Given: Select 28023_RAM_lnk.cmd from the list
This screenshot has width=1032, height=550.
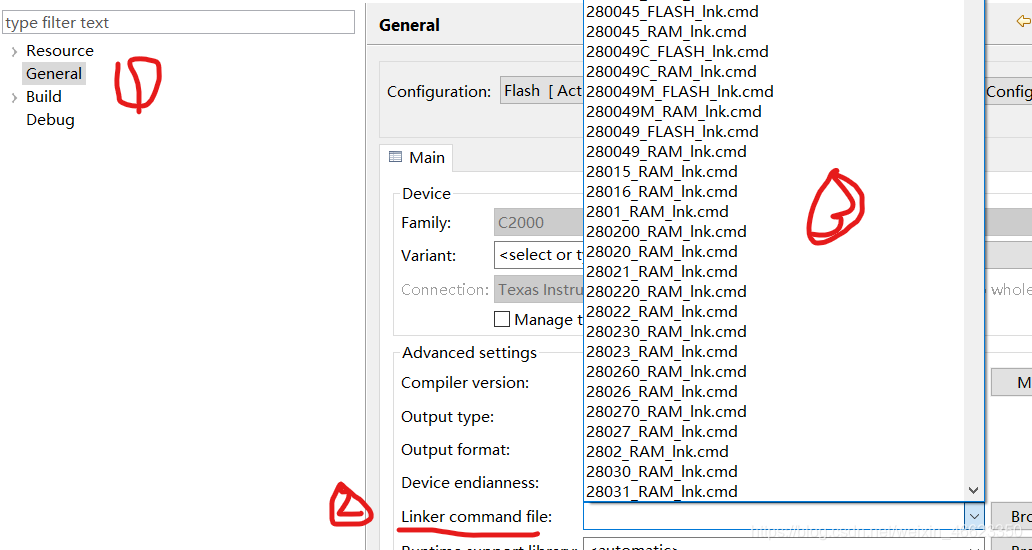Looking at the screenshot, I should 661,351.
